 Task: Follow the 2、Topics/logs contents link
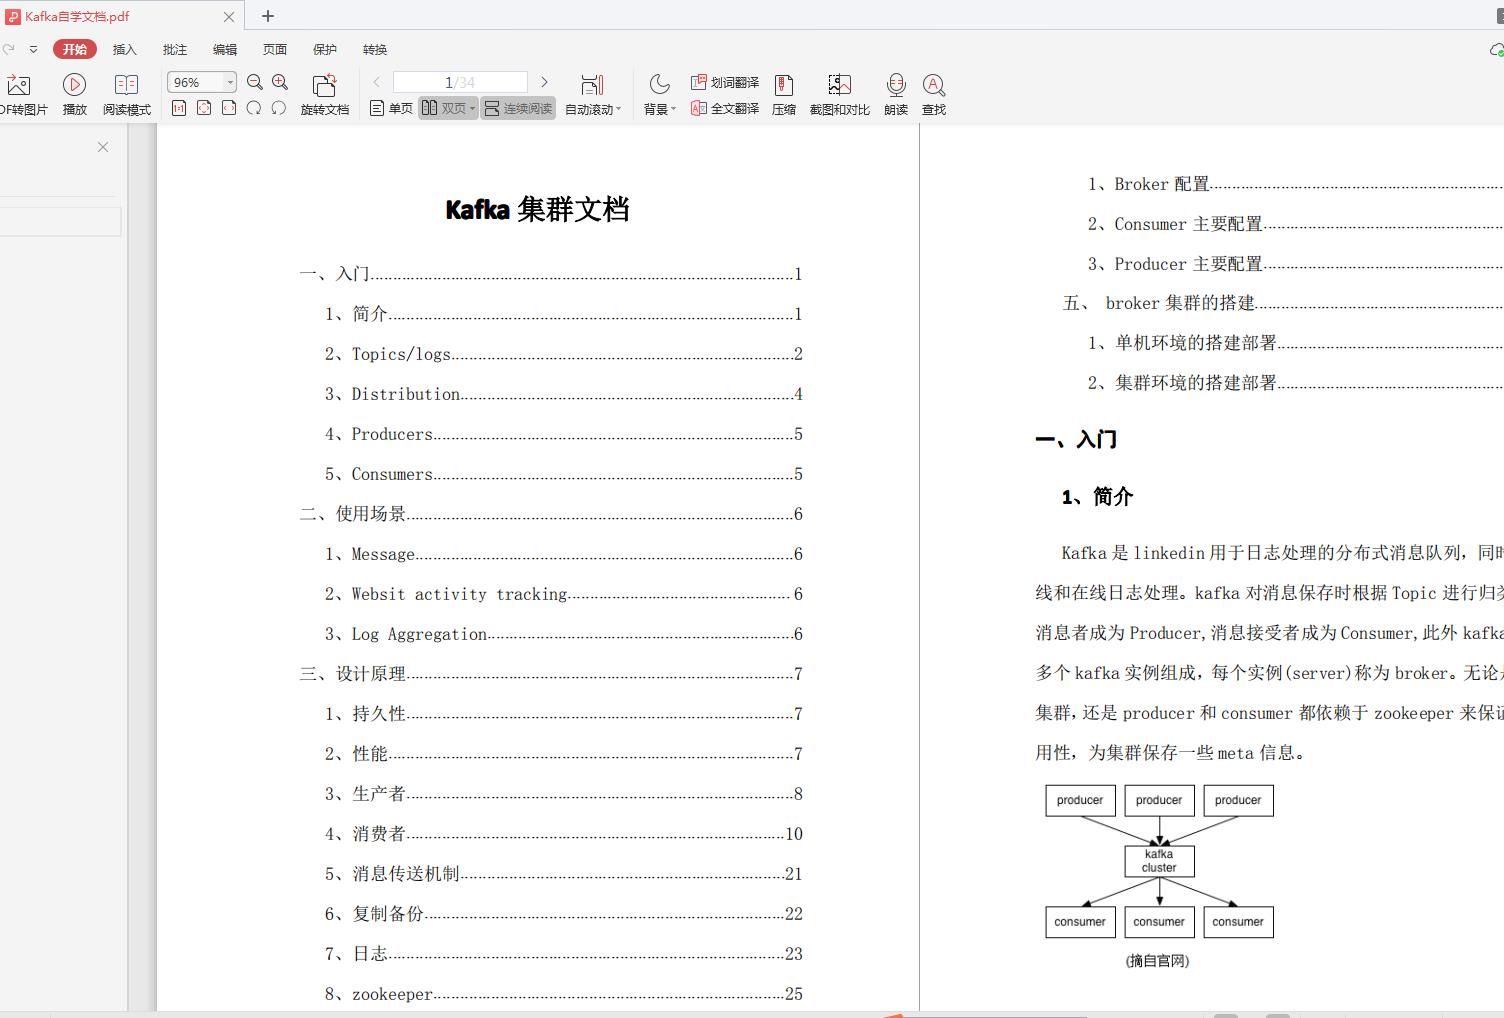point(563,354)
